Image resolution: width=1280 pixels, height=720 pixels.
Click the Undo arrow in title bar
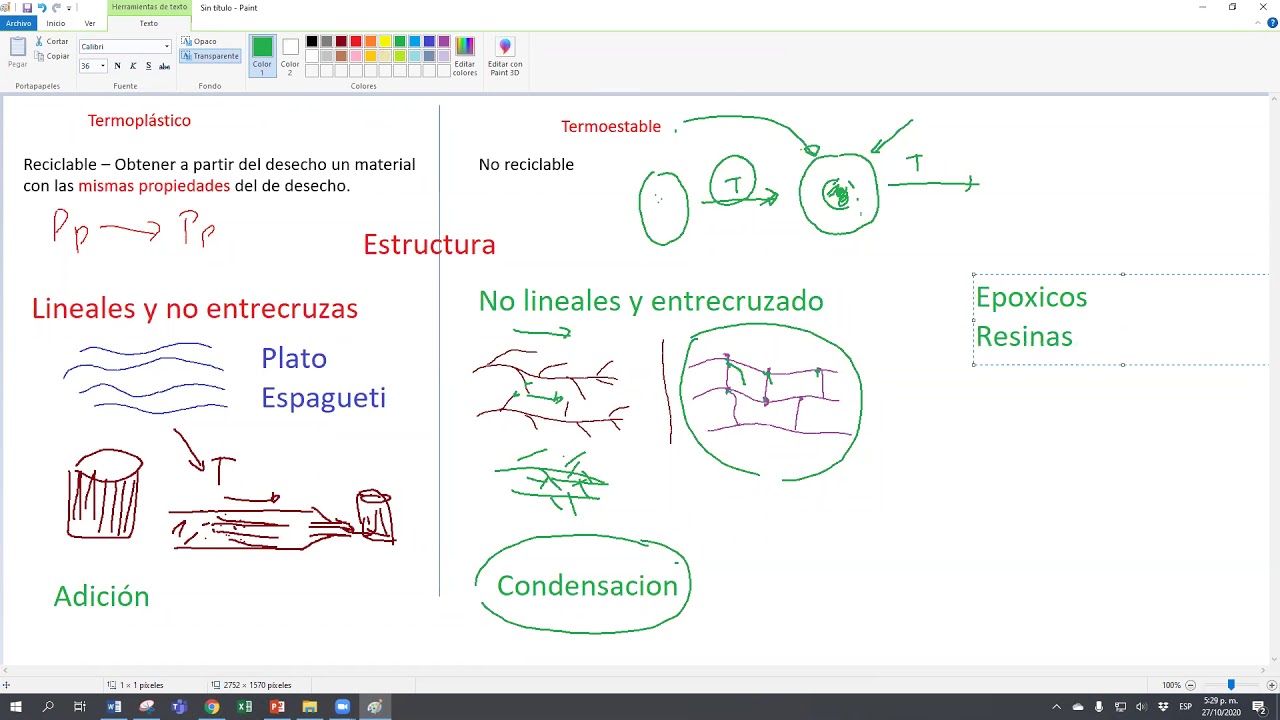(x=42, y=7)
